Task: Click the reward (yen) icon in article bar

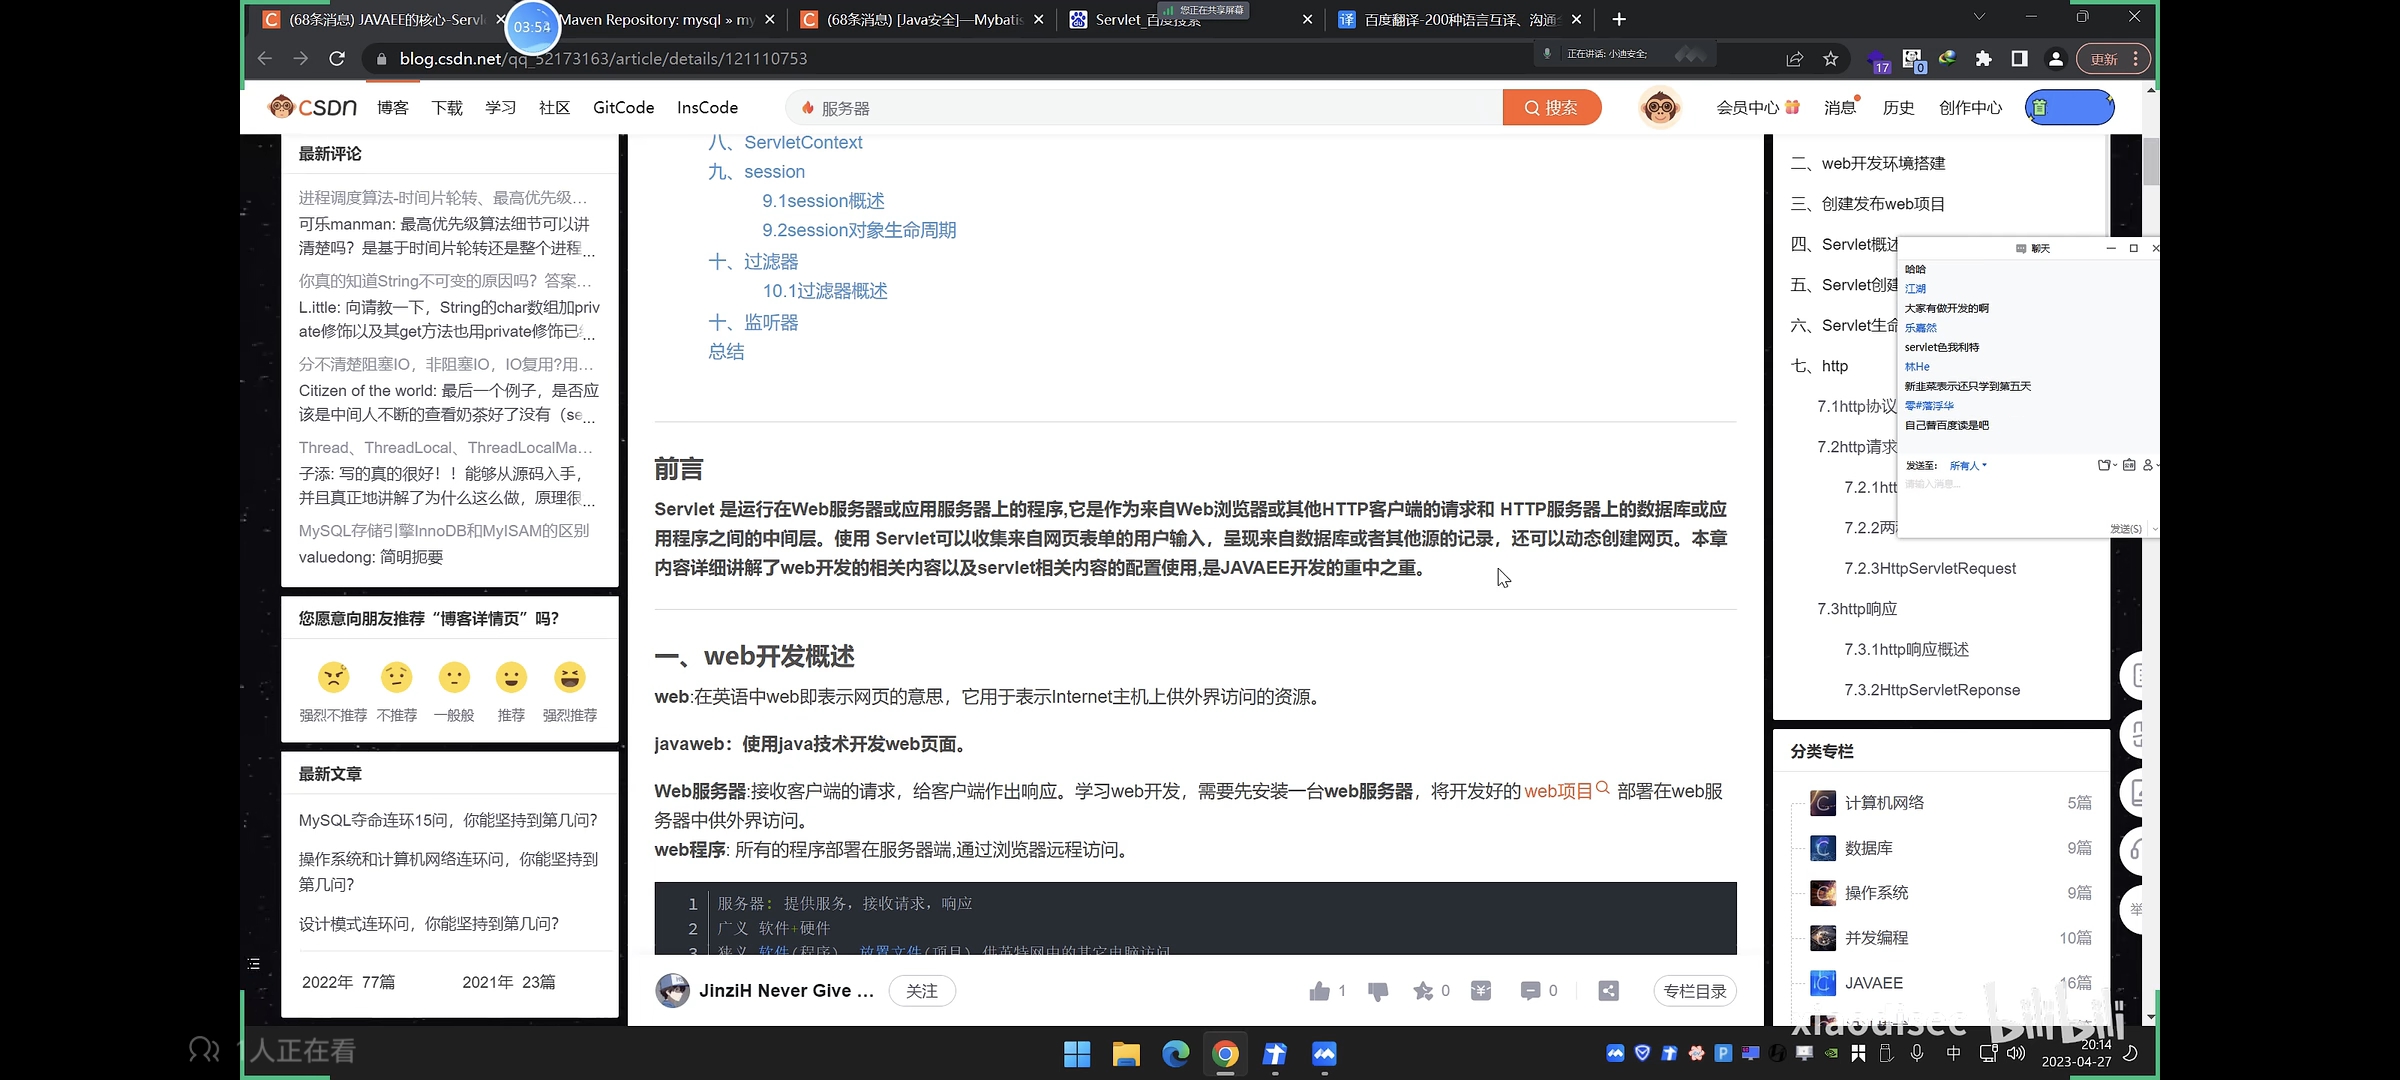Action: pyautogui.click(x=1481, y=991)
